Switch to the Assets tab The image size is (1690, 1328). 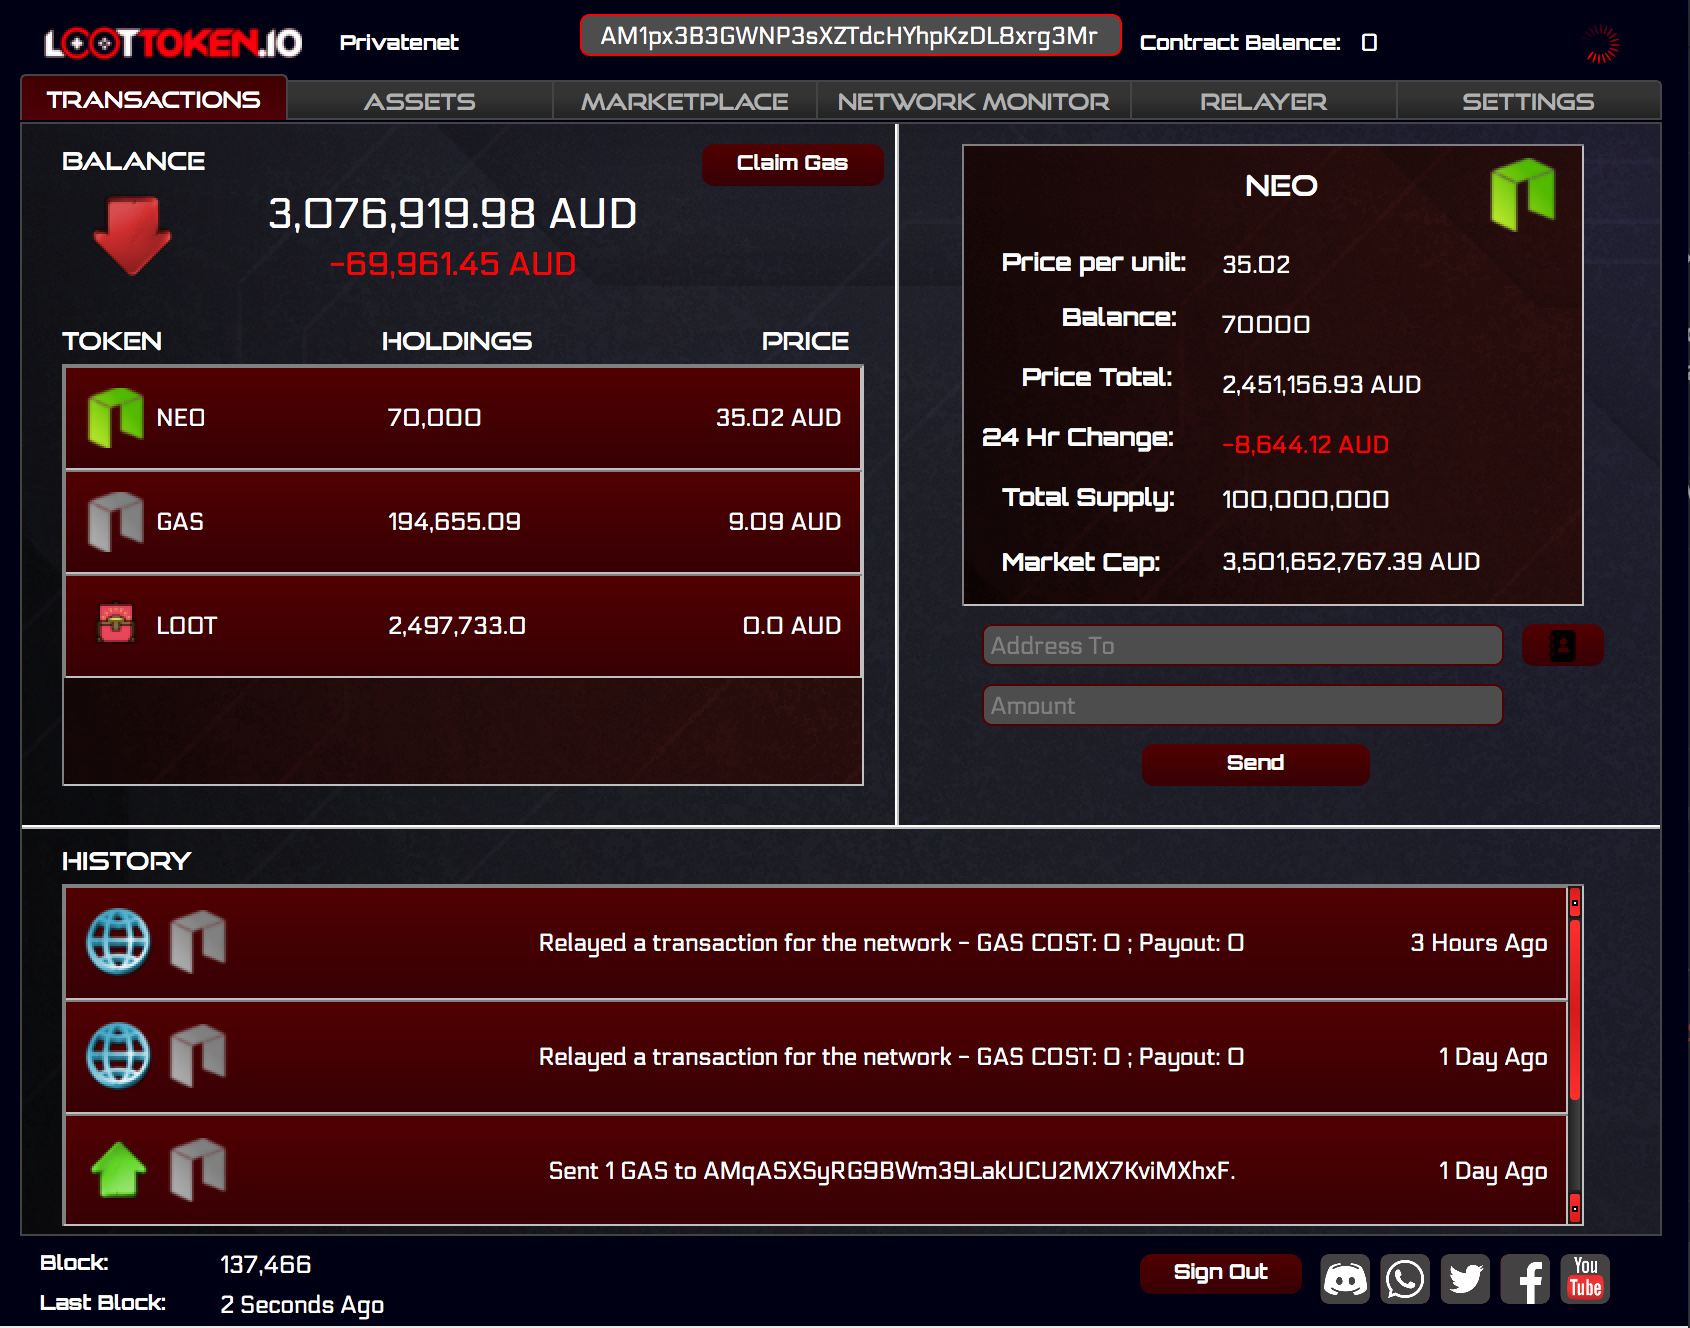[420, 101]
